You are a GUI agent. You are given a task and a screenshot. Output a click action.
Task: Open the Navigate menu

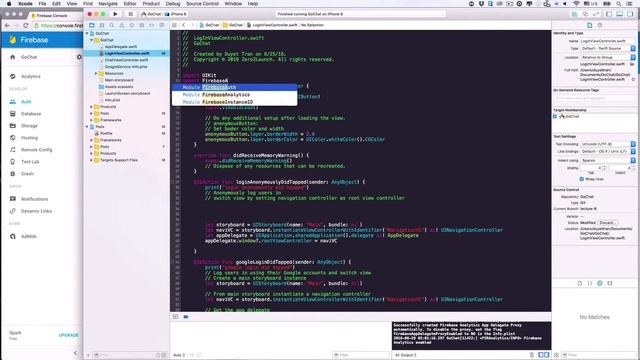click(x=108, y=4)
